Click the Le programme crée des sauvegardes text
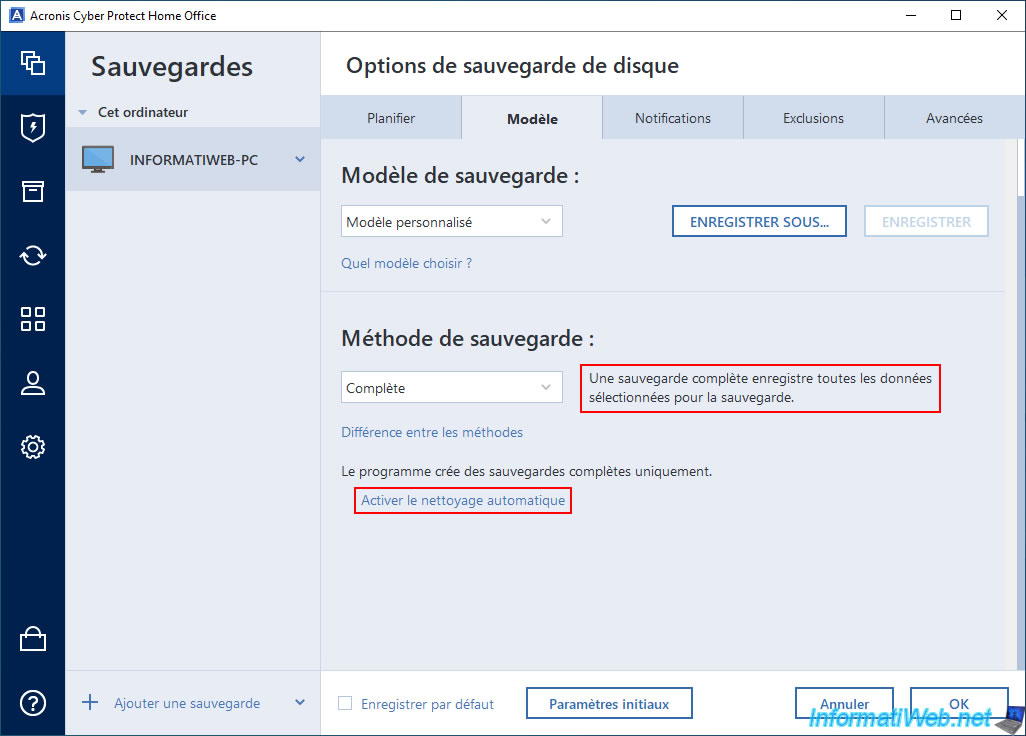1026x736 pixels. pyautogui.click(x=527, y=471)
